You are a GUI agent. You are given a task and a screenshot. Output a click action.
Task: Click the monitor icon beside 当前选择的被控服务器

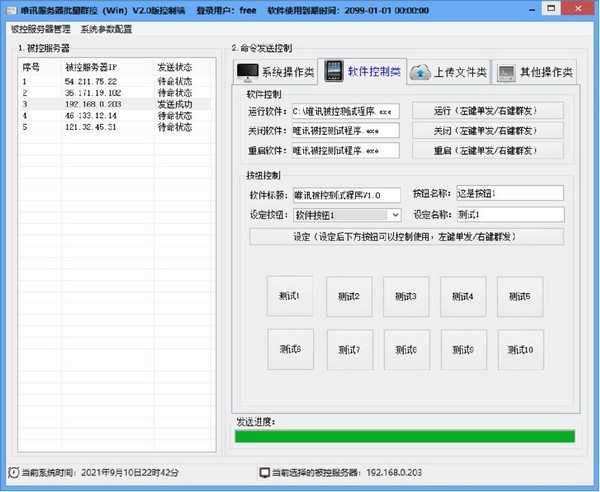pos(264,471)
